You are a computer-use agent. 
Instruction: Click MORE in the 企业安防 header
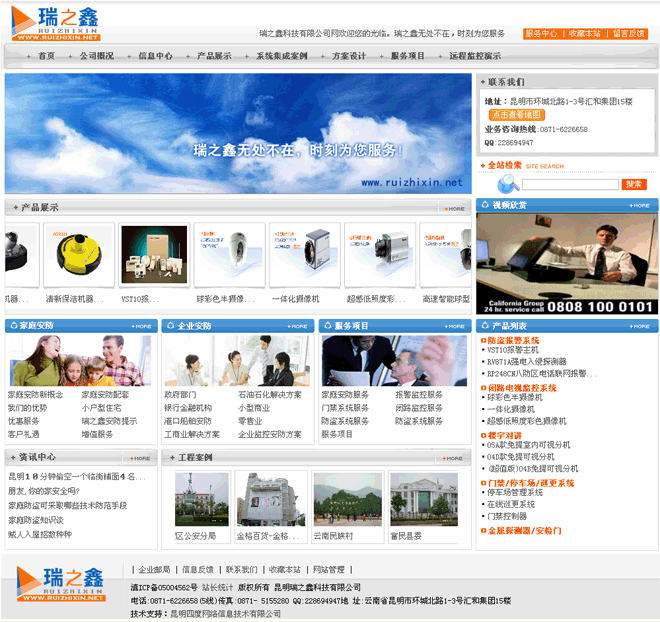pos(298,327)
